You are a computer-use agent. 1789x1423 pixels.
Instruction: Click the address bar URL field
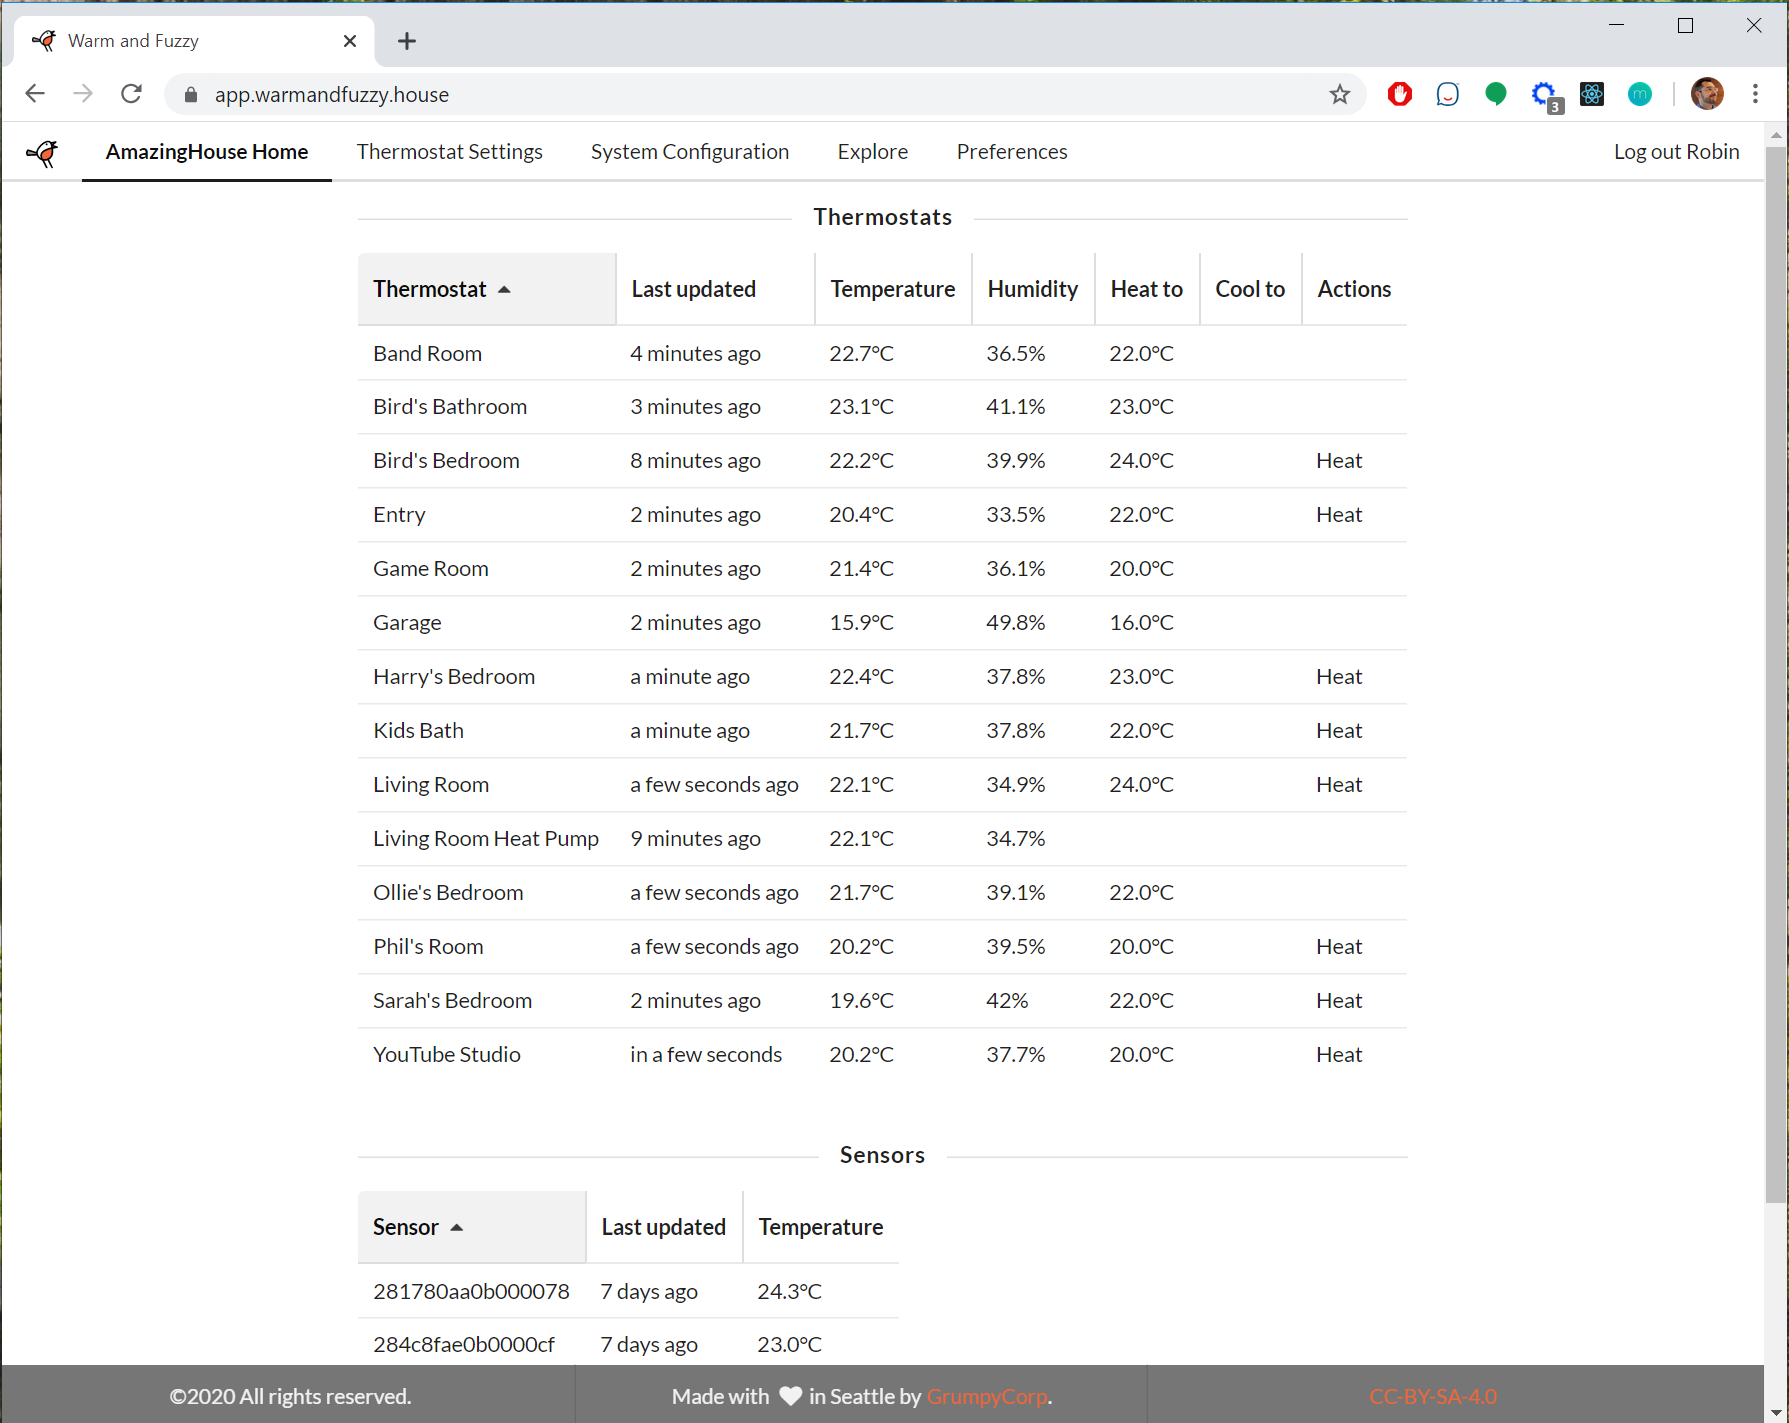tap(700, 95)
